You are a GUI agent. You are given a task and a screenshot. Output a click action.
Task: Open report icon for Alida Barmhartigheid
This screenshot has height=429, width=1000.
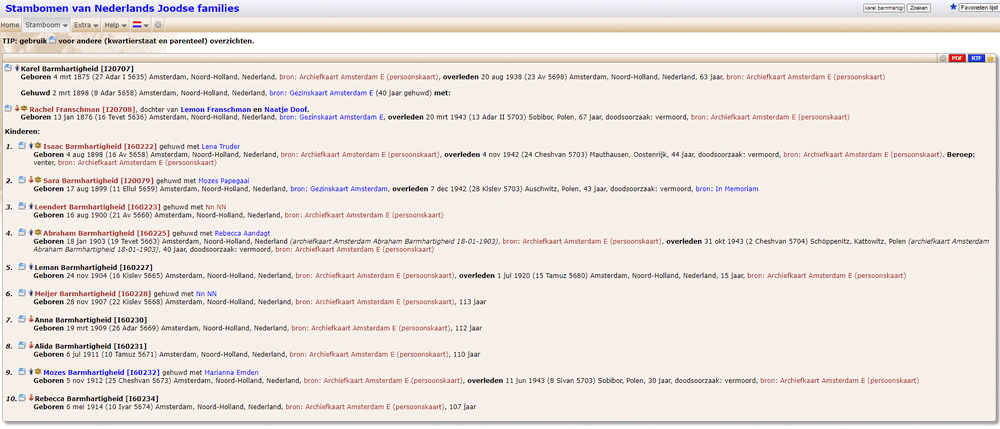coord(23,345)
